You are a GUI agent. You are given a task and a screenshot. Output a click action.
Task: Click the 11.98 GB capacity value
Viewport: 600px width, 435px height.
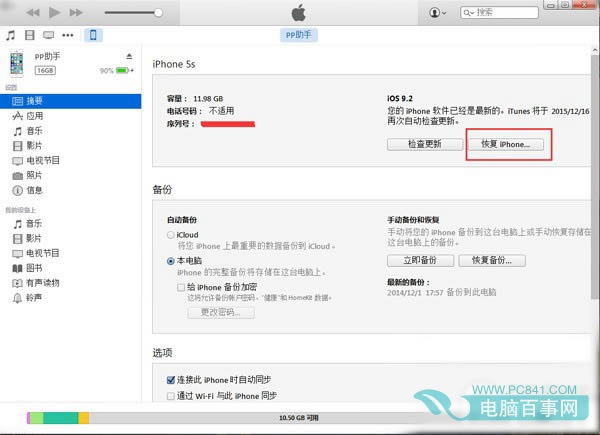click(x=208, y=99)
